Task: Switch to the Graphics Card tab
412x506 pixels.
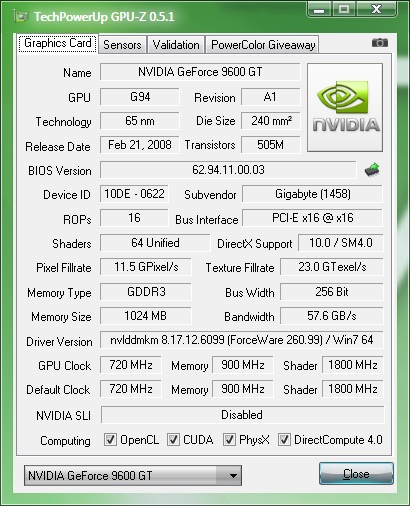Action: (58, 43)
